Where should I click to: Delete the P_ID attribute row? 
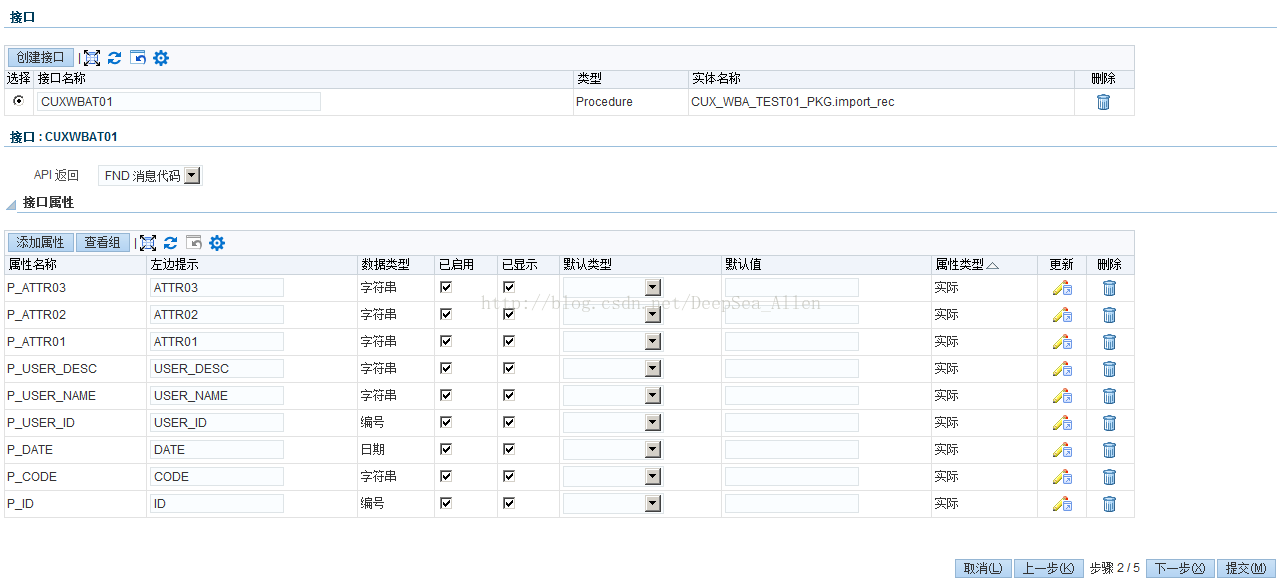click(1109, 504)
